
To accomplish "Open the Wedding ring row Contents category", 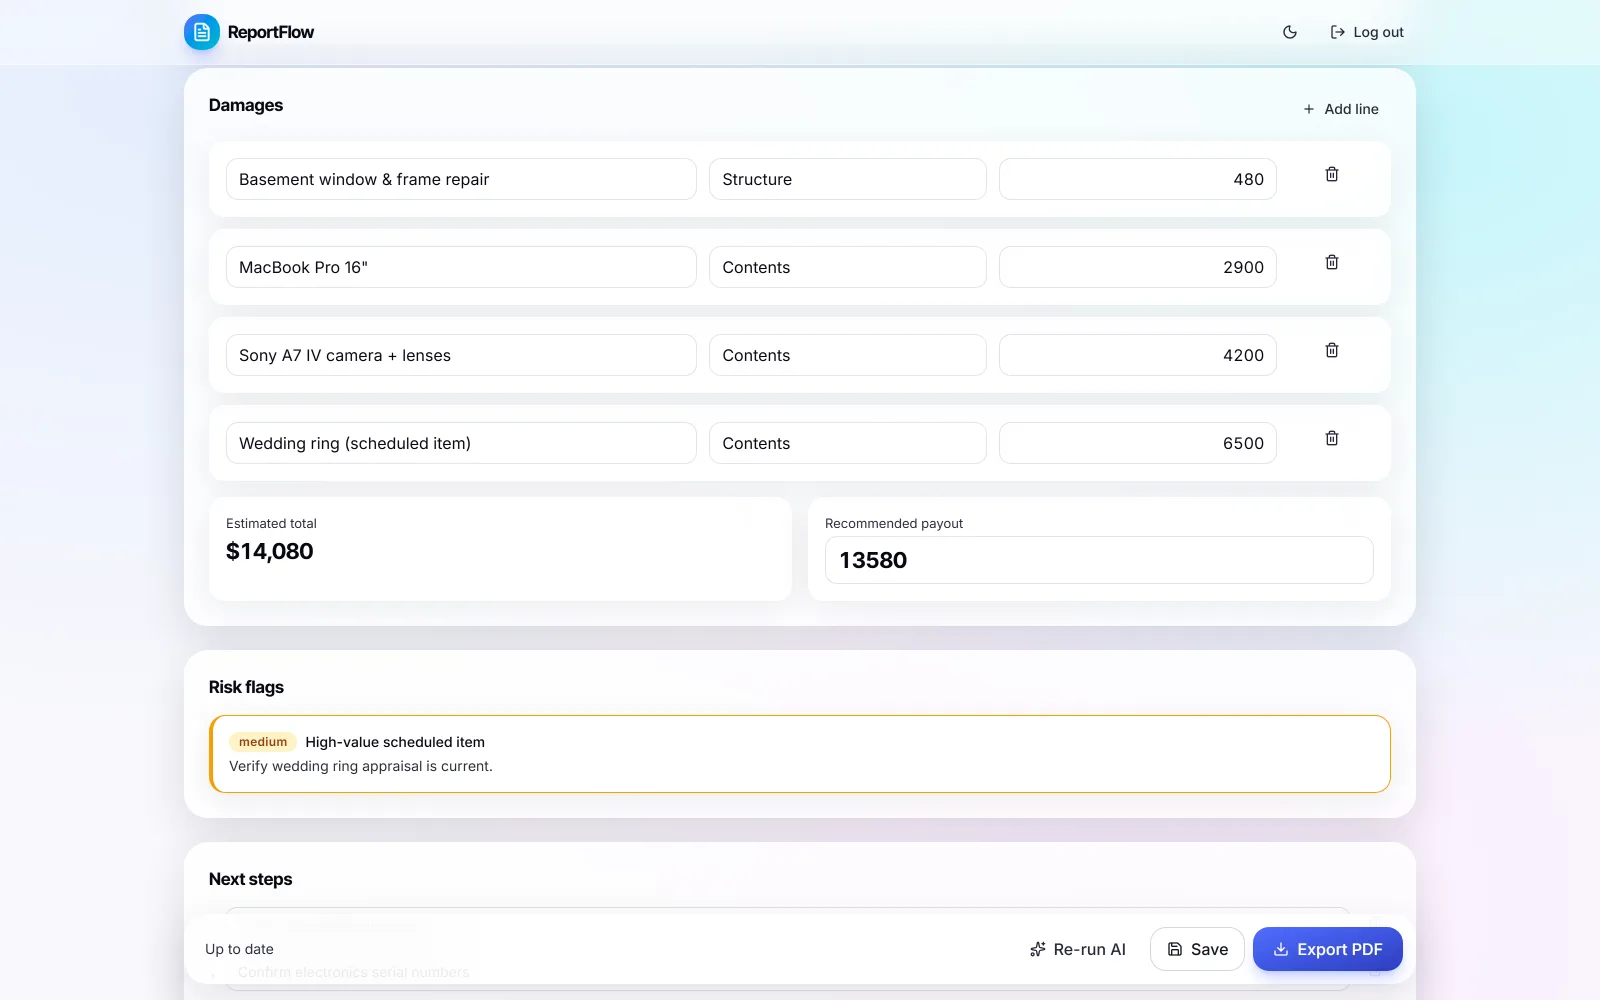I will (x=848, y=443).
